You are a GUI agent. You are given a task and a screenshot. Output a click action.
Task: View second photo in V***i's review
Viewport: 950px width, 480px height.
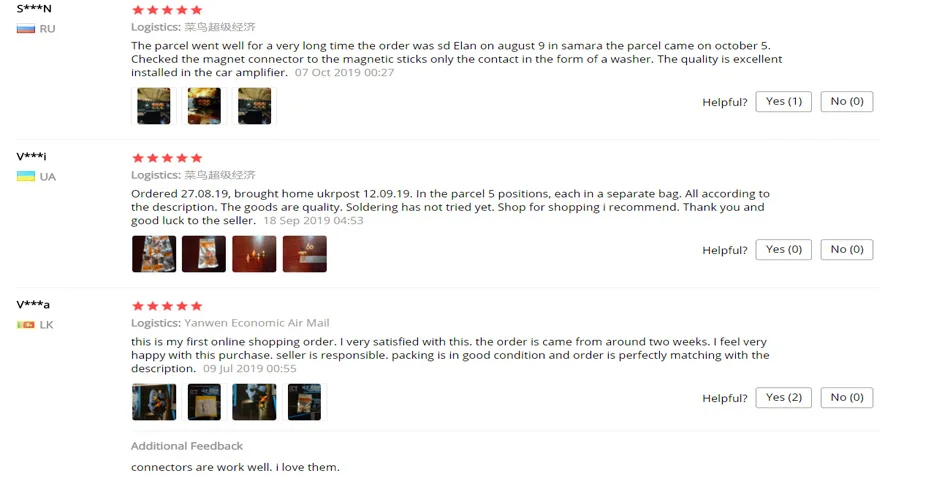click(x=204, y=254)
